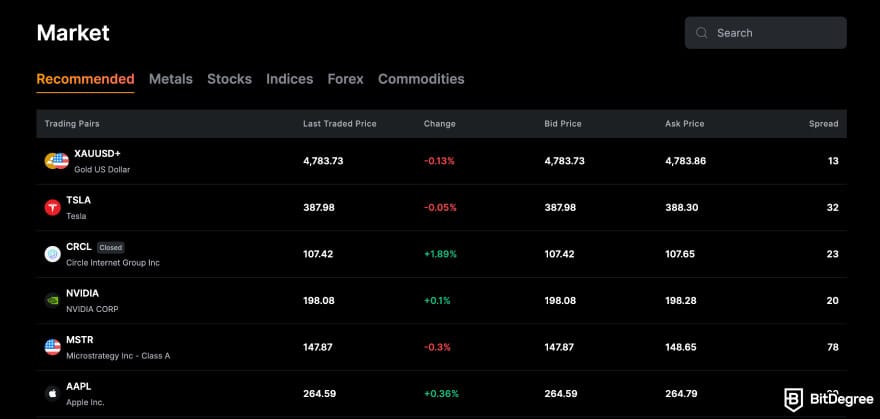Click the Market page heading
This screenshot has height=419, width=880.
[73, 33]
